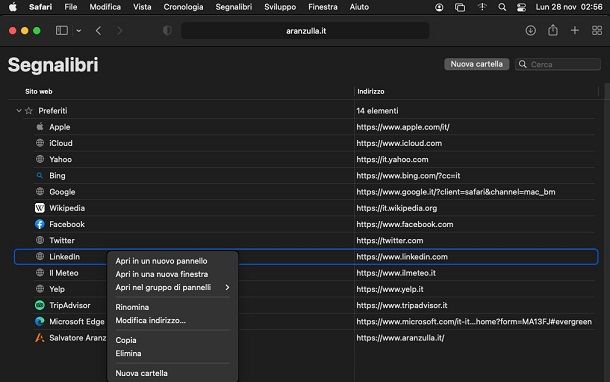This screenshot has height=382, width=610.
Task: Expand Apri nel gruppo di pannelli submenu
Action: click(172, 287)
